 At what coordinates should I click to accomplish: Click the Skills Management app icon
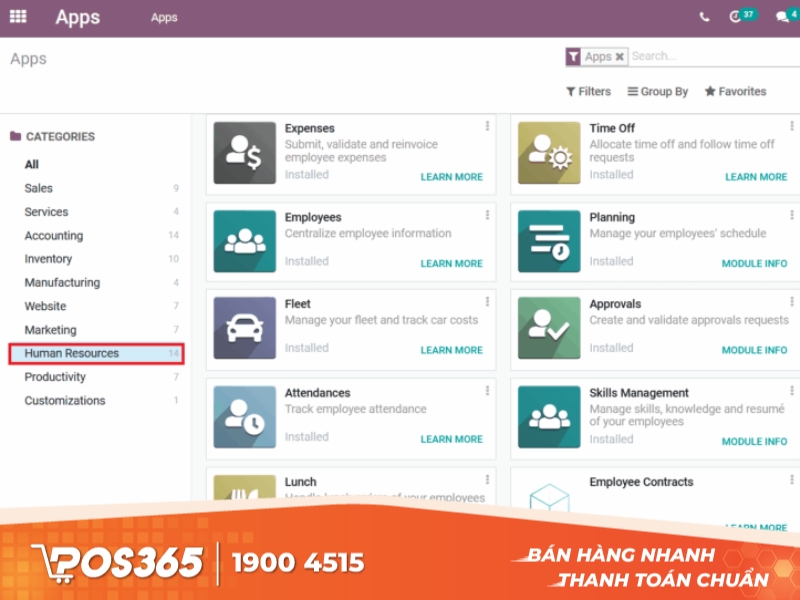click(548, 414)
